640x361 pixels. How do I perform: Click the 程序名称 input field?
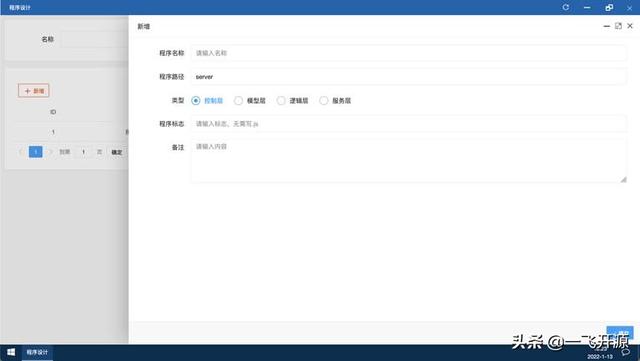[x=409, y=53]
